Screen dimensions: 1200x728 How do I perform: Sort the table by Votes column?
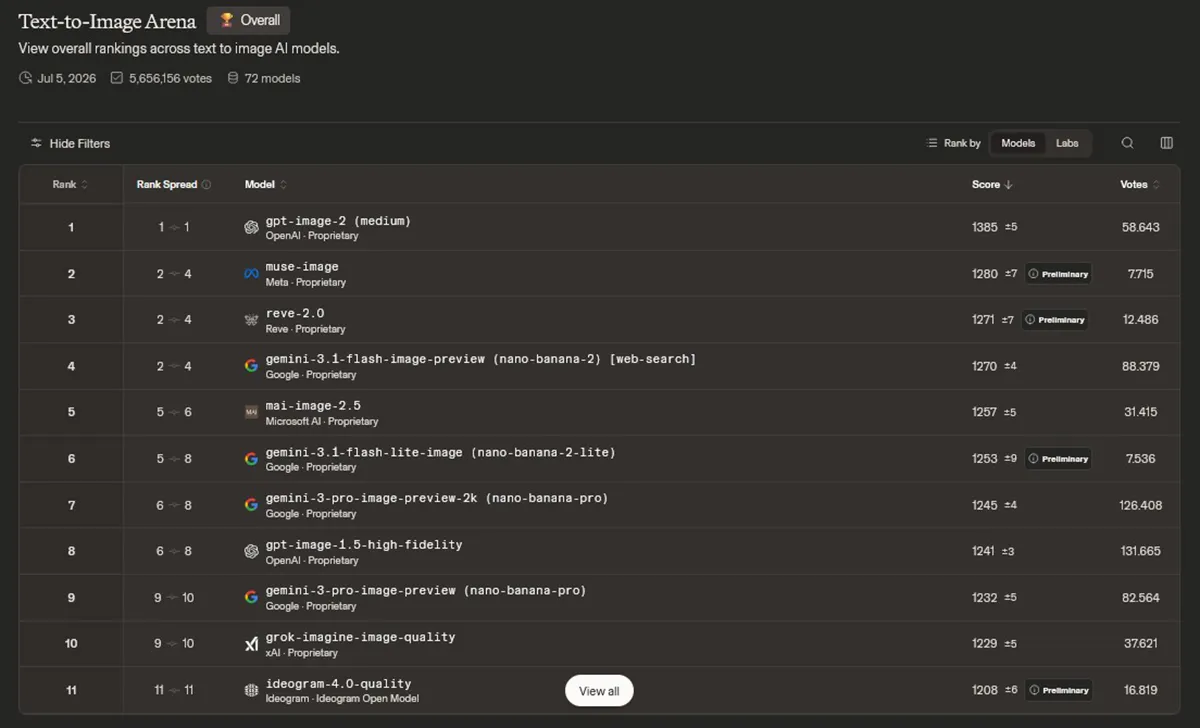click(x=1140, y=185)
